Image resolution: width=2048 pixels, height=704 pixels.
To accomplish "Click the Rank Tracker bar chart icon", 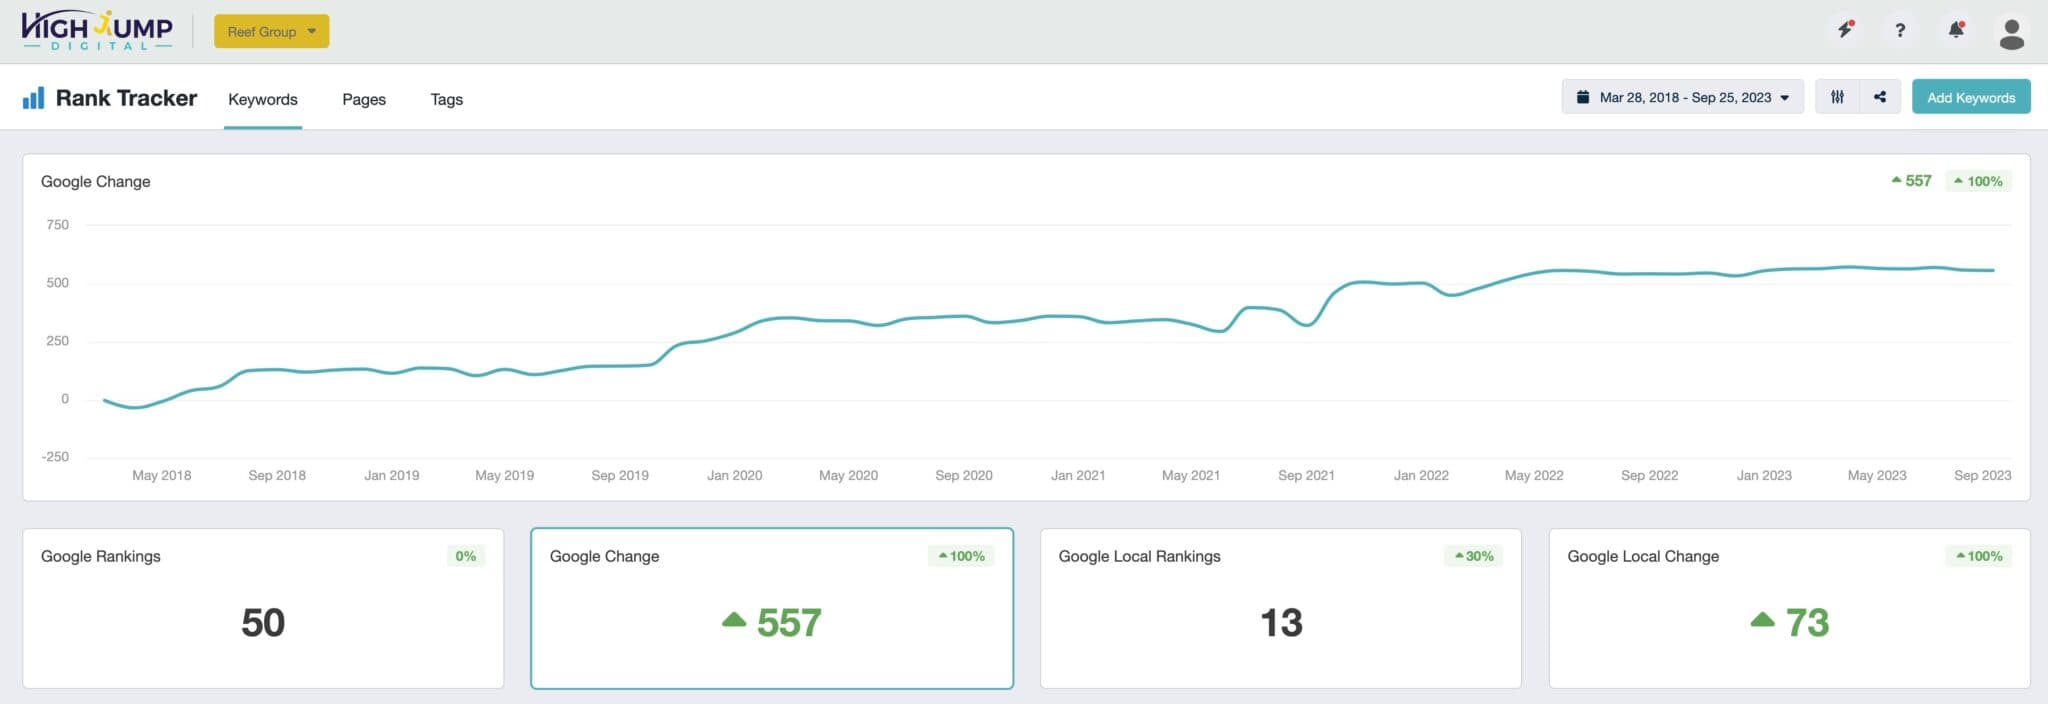I will (33, 98).
